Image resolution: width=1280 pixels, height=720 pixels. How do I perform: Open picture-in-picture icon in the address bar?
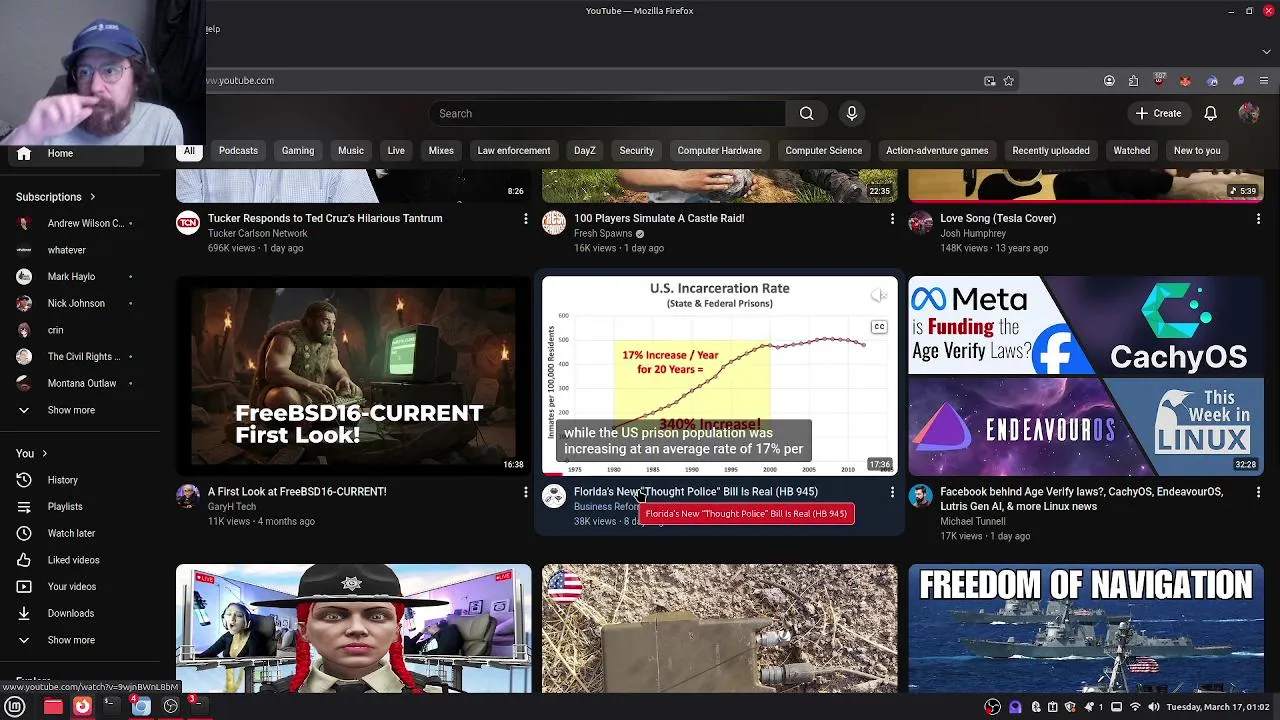coord(989,81)
